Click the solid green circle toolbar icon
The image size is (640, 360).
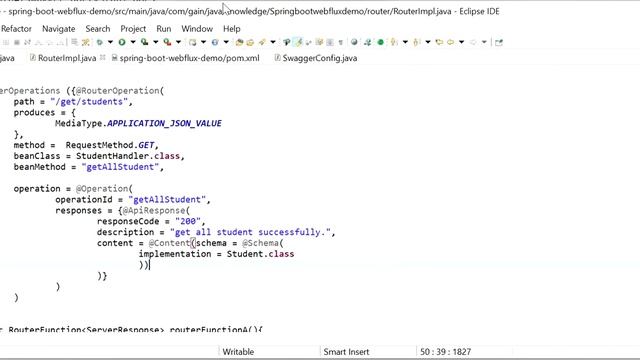coord(380,42)
